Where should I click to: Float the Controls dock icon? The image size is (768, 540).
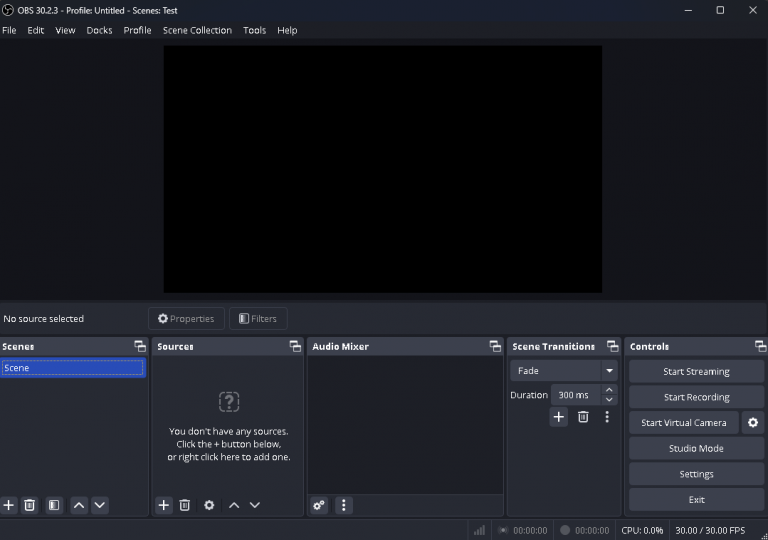point(760,346)
